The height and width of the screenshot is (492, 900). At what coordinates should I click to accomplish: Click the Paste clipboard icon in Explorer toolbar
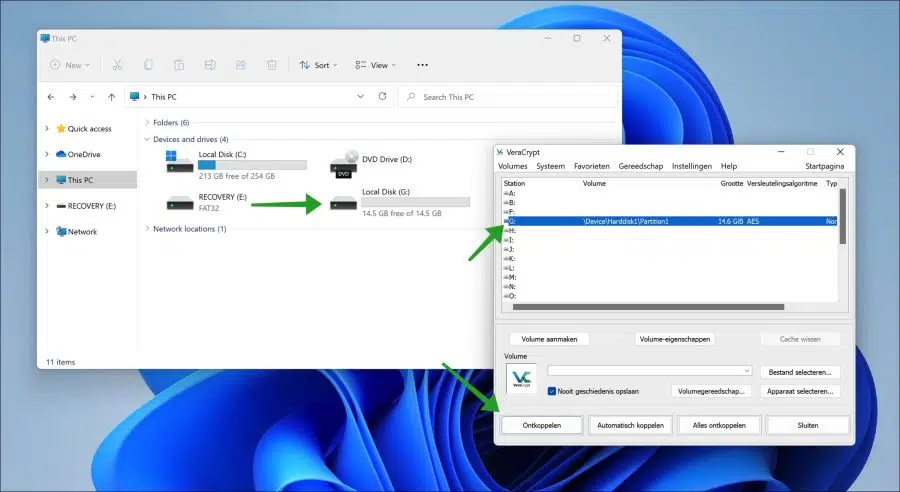coord(179,65)
